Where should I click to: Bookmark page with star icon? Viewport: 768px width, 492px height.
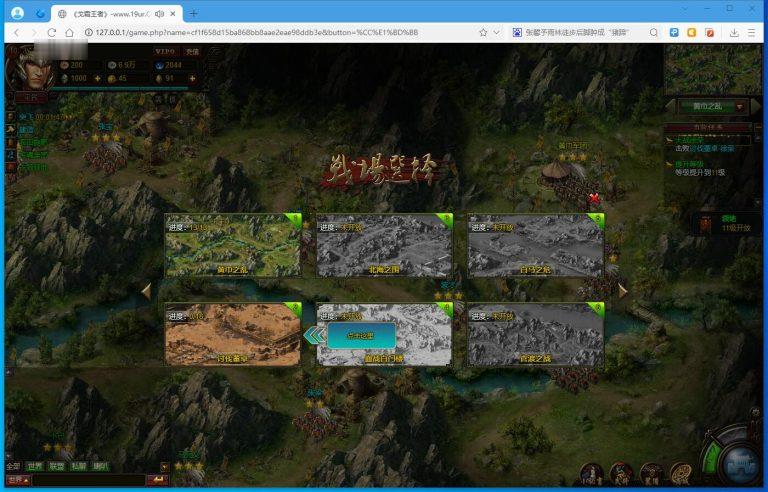tap(483, 32)
